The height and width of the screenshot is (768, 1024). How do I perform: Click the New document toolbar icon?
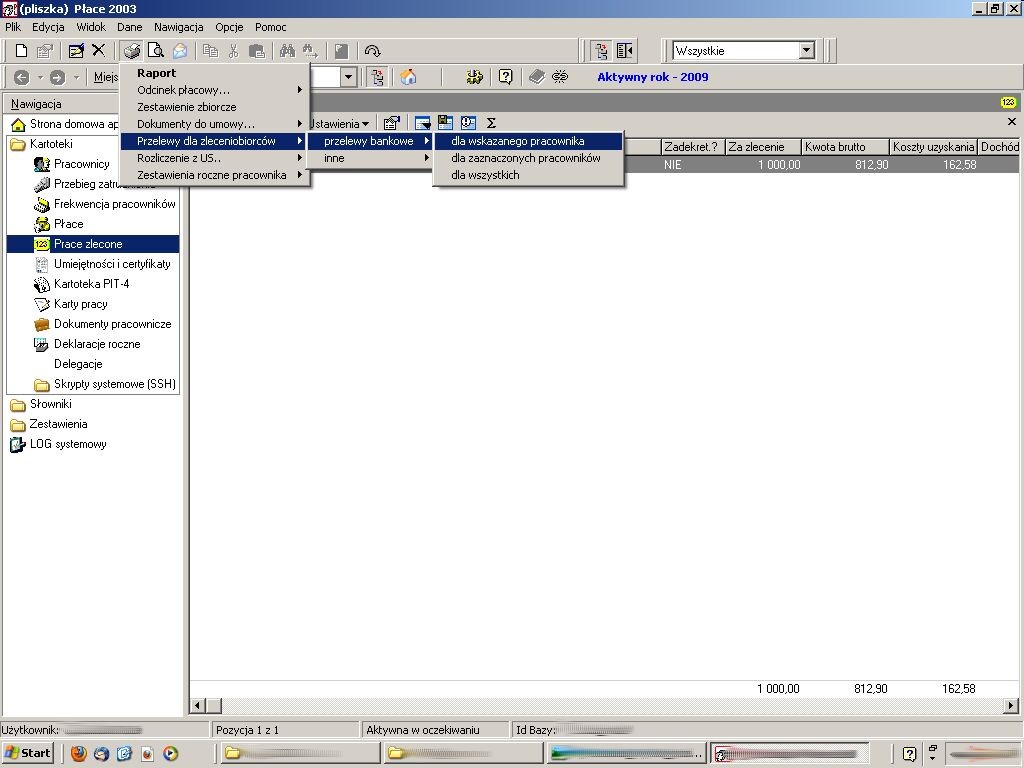tap(22, 51)
